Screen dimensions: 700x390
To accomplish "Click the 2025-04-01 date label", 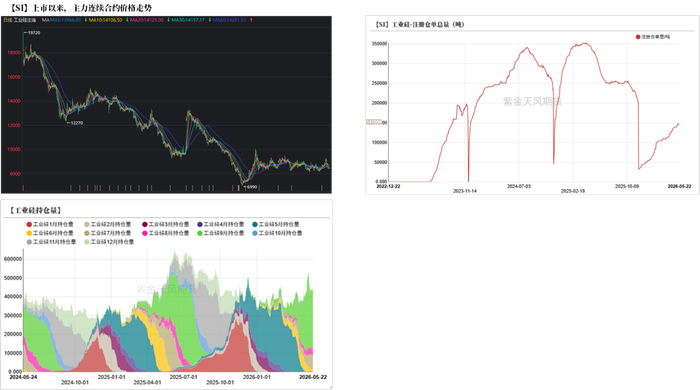I will click(147, 382).
